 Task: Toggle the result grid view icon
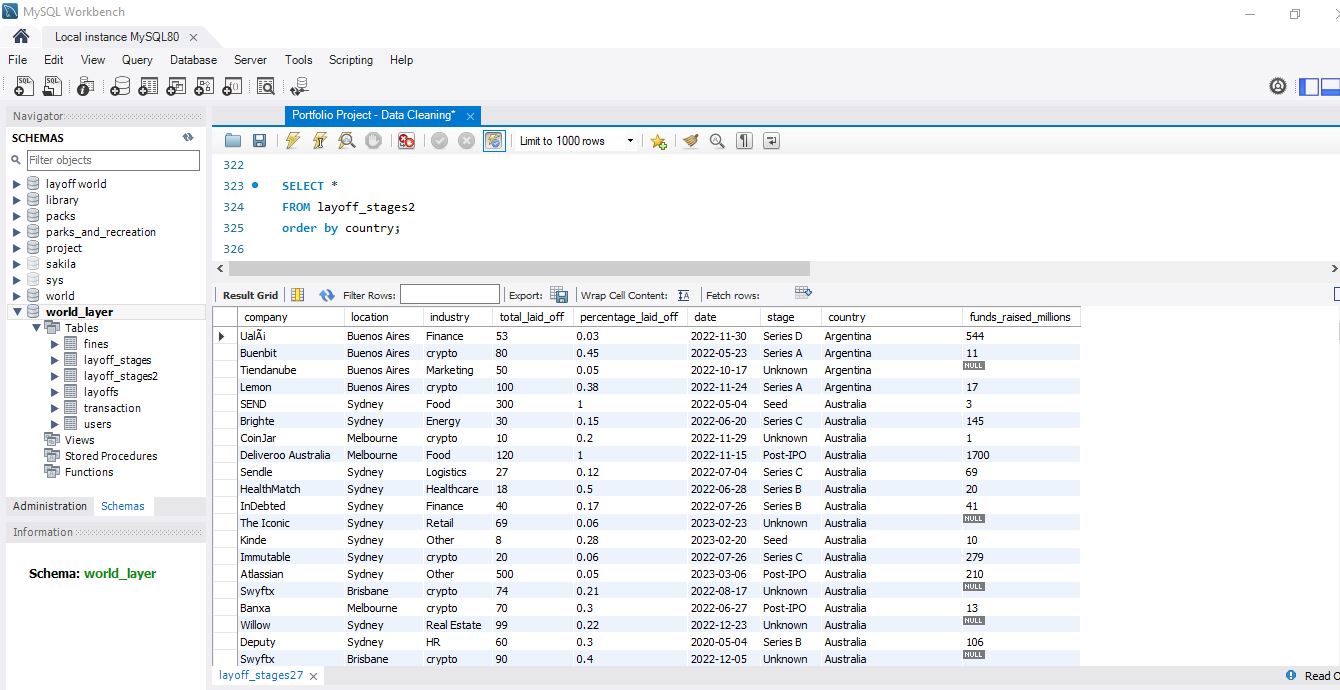[297, 295]
